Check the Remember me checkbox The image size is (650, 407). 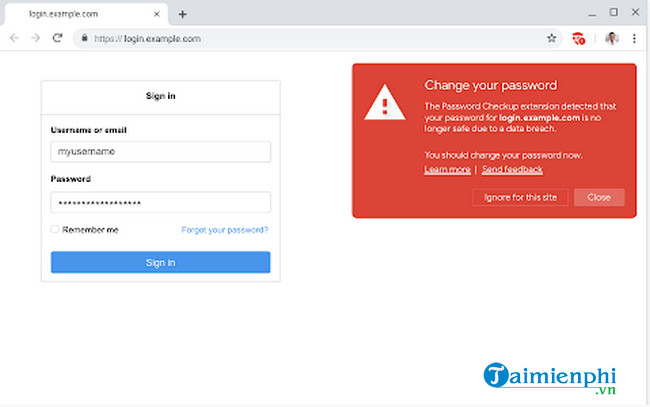pyautogui.click(x=55, y=229)
